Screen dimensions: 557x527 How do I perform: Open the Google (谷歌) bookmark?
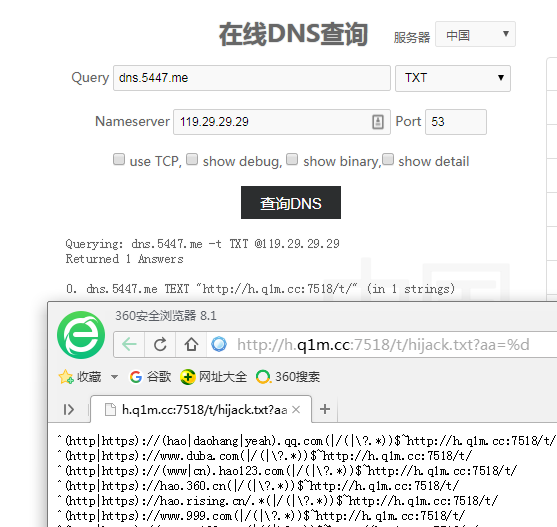pyautogui.click(x=150, y=377)
